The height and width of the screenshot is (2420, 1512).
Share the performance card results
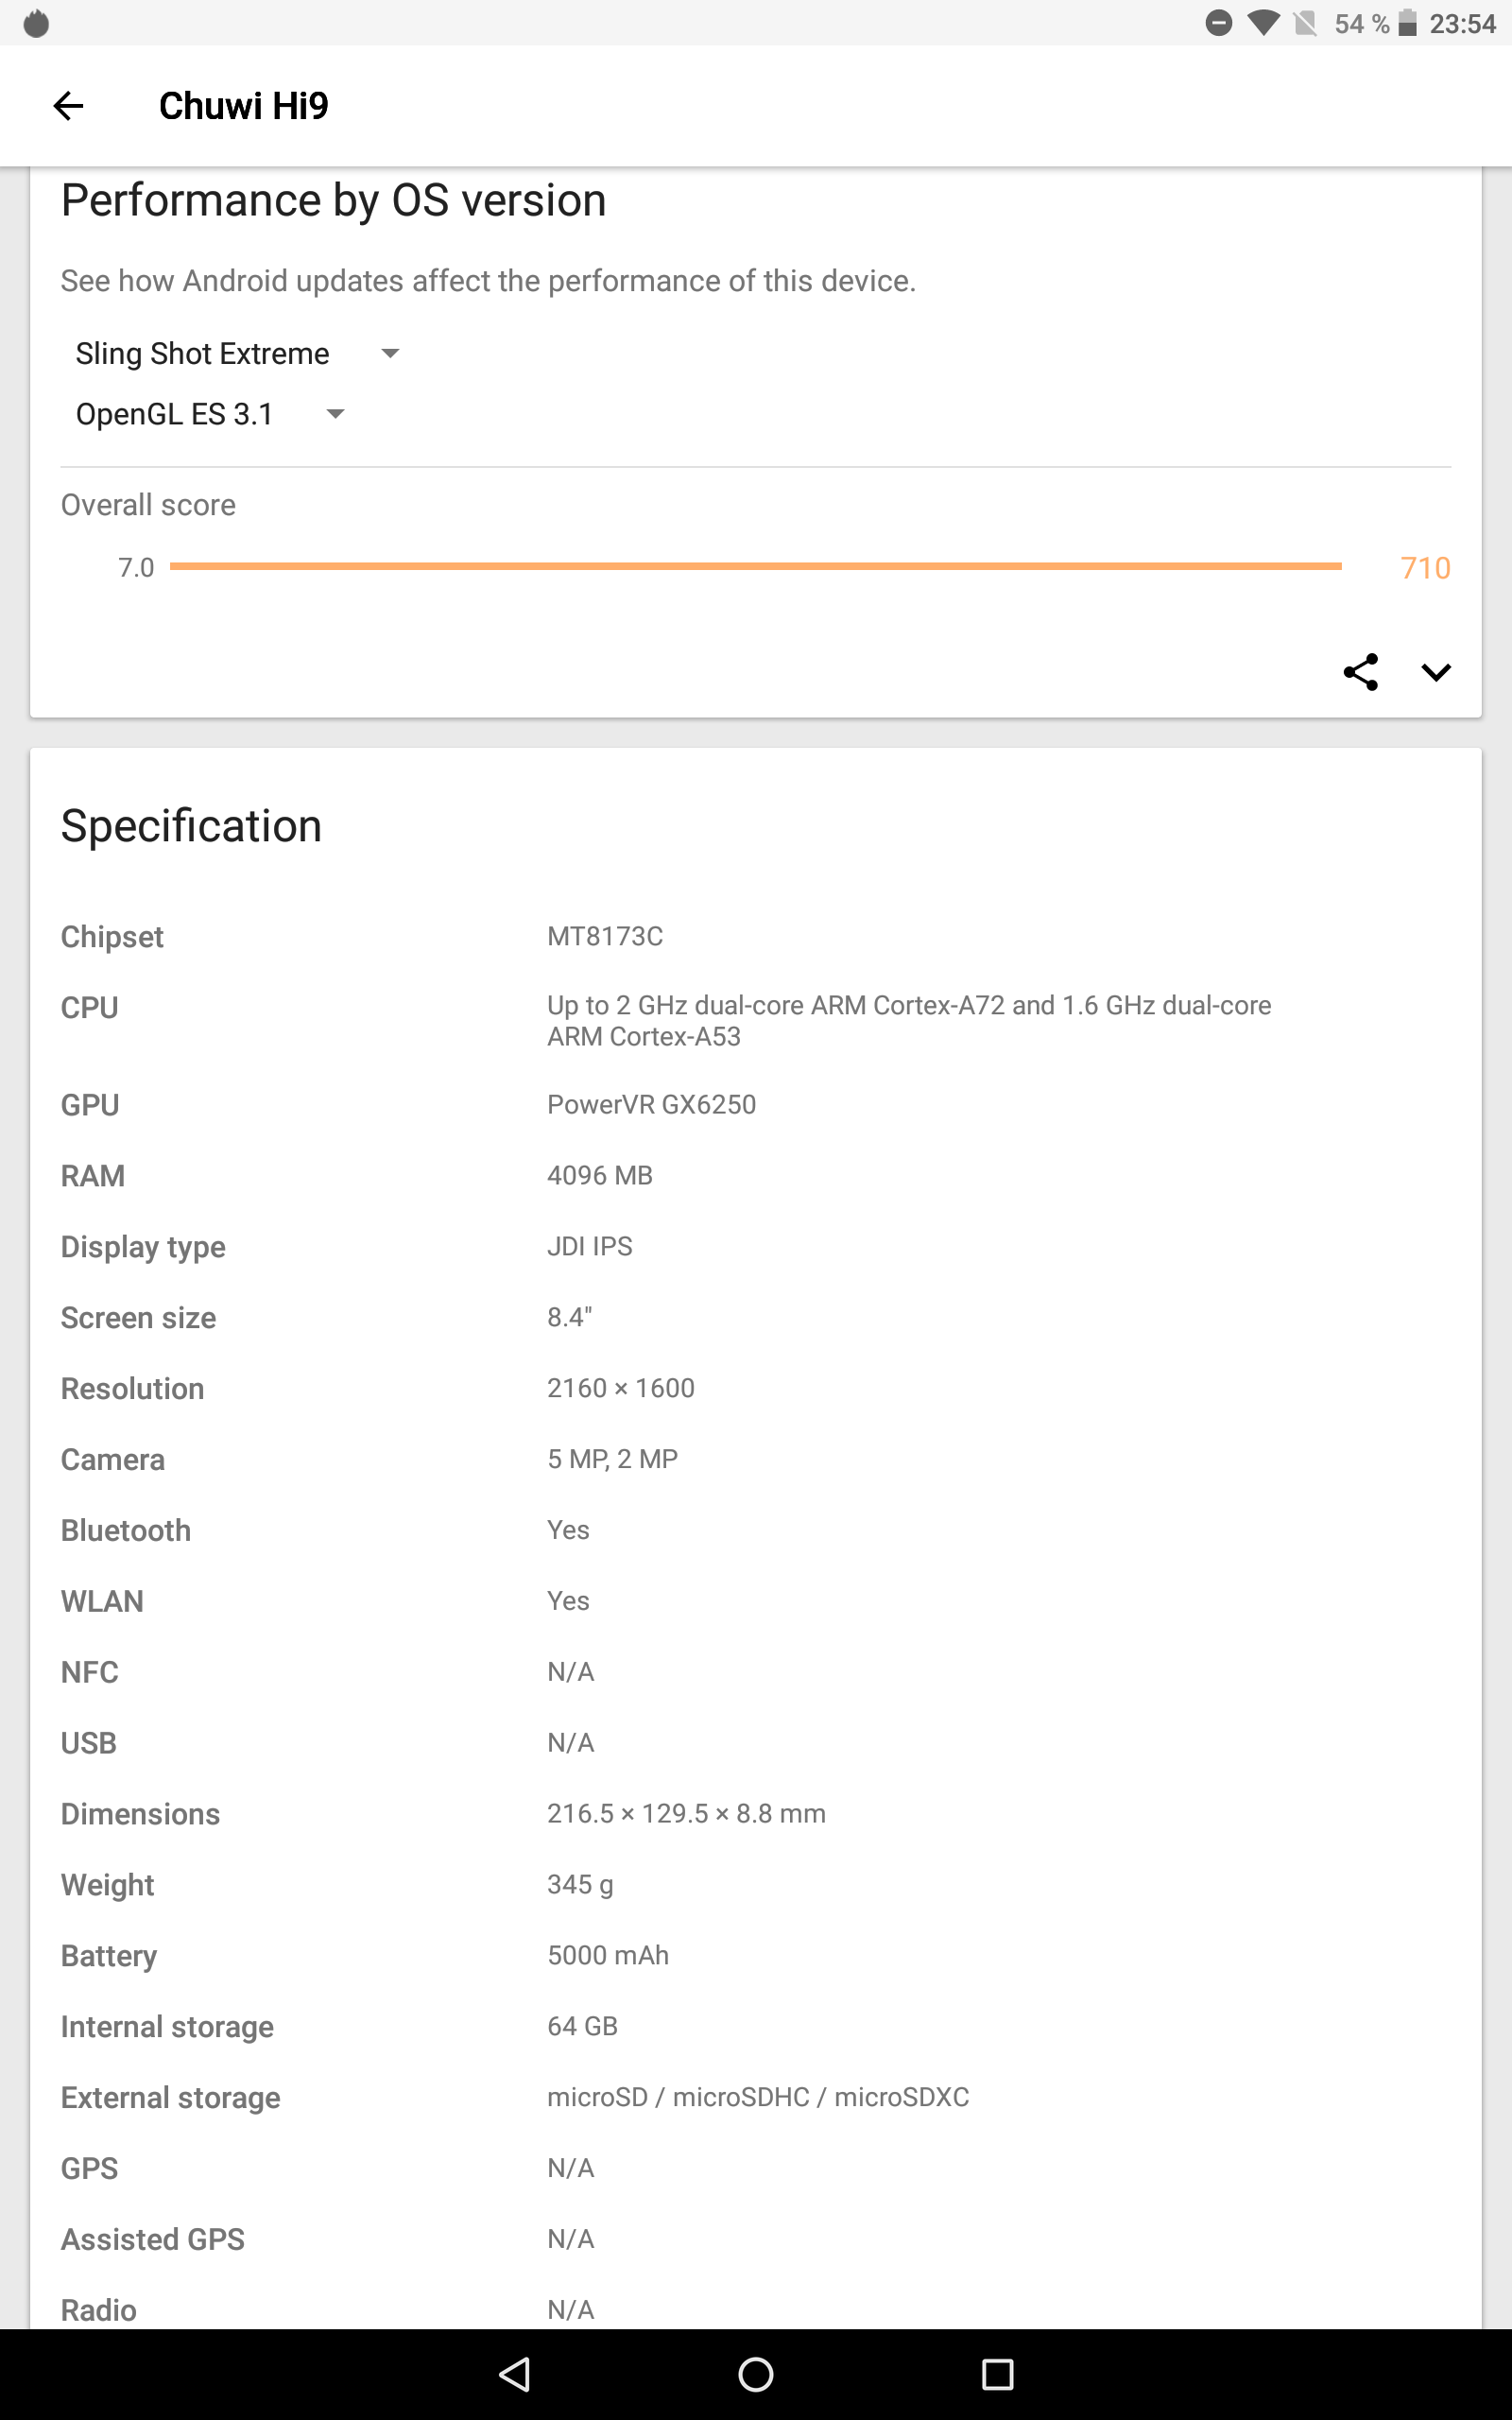[x=1360, y=672]
